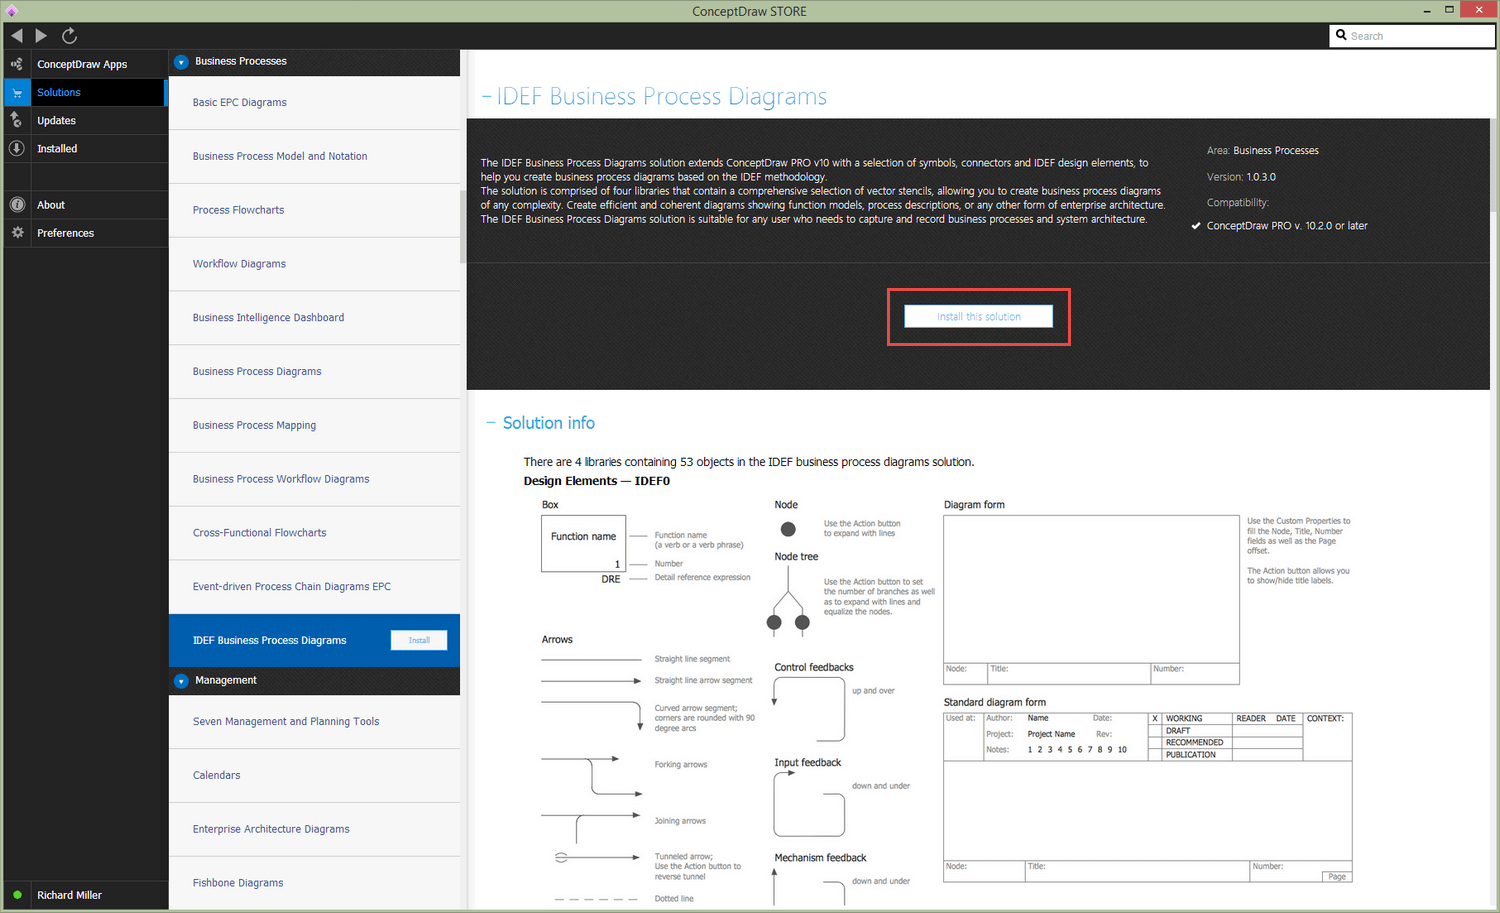Open Business Process Diagrams entry
Screen dimensions: 1500x913
(314, 372)
